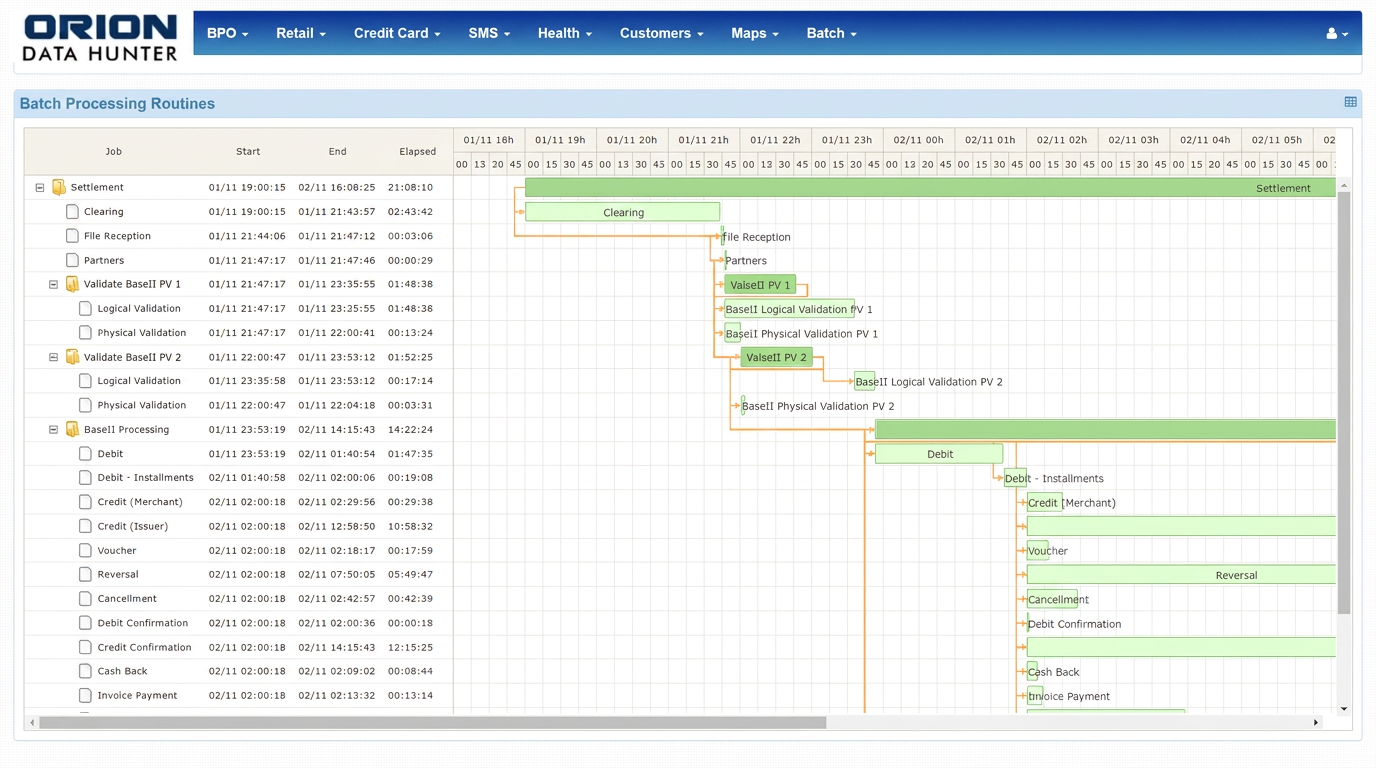Click the Invoice Payment document icon
The height and width of the screenshot is (768, 1376).
[85, 695]
